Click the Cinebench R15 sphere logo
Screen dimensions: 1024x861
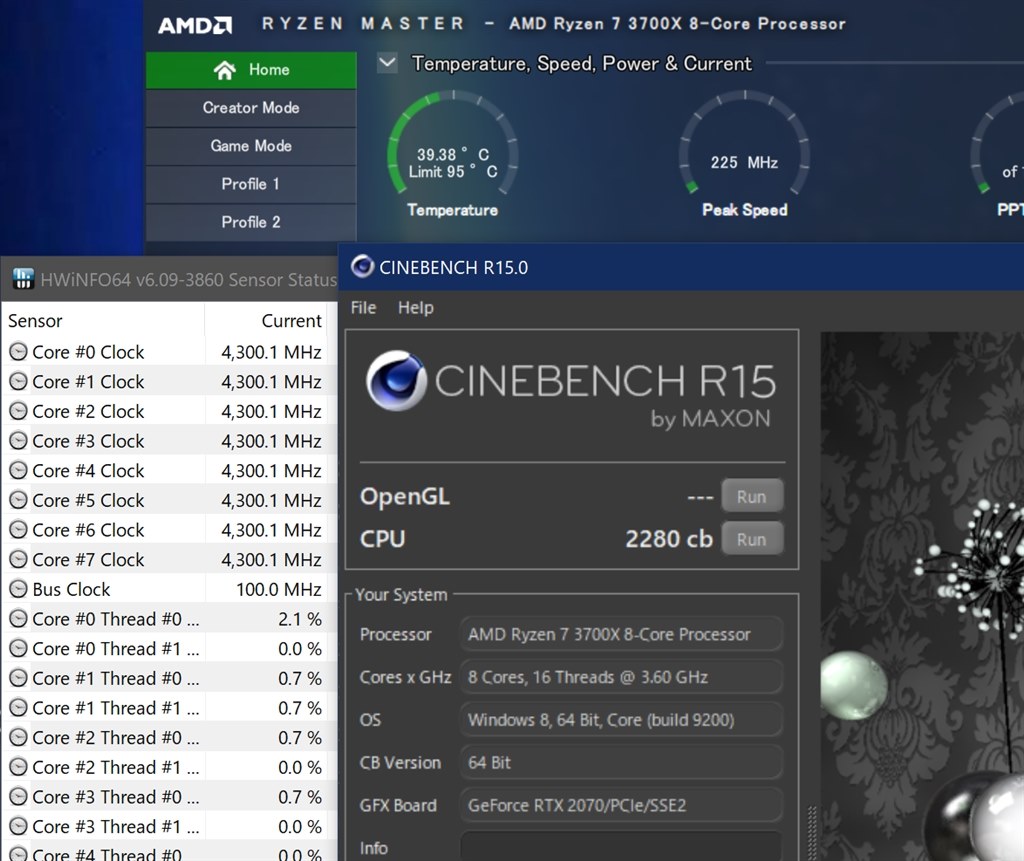396,381
